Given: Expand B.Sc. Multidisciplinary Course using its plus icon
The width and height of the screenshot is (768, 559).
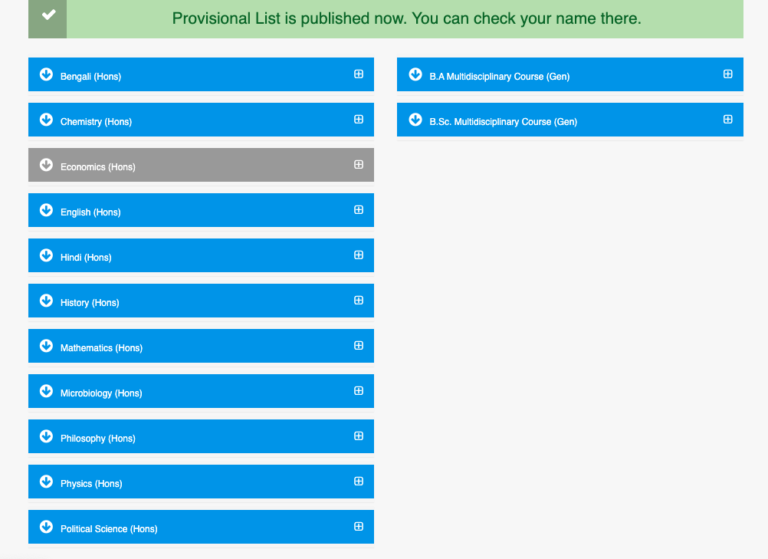Looking at the screenshot, I should [727, 119].
